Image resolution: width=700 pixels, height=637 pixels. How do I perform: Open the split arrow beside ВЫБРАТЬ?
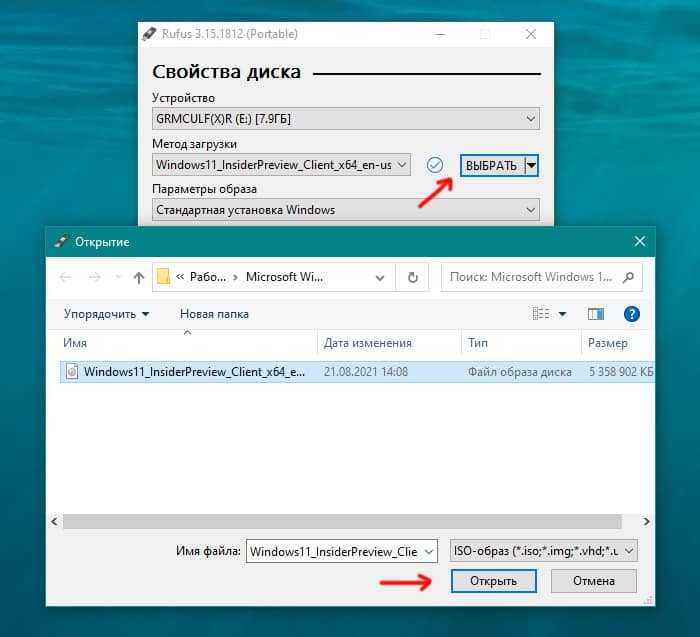click(x=531, y=166)
